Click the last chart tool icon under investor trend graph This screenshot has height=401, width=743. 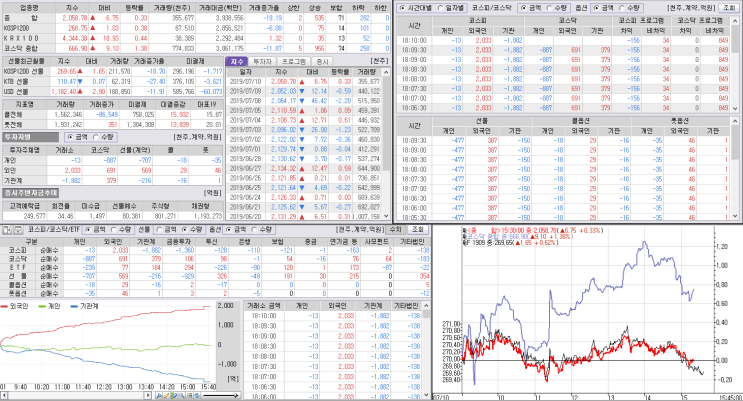click(197, 395)
